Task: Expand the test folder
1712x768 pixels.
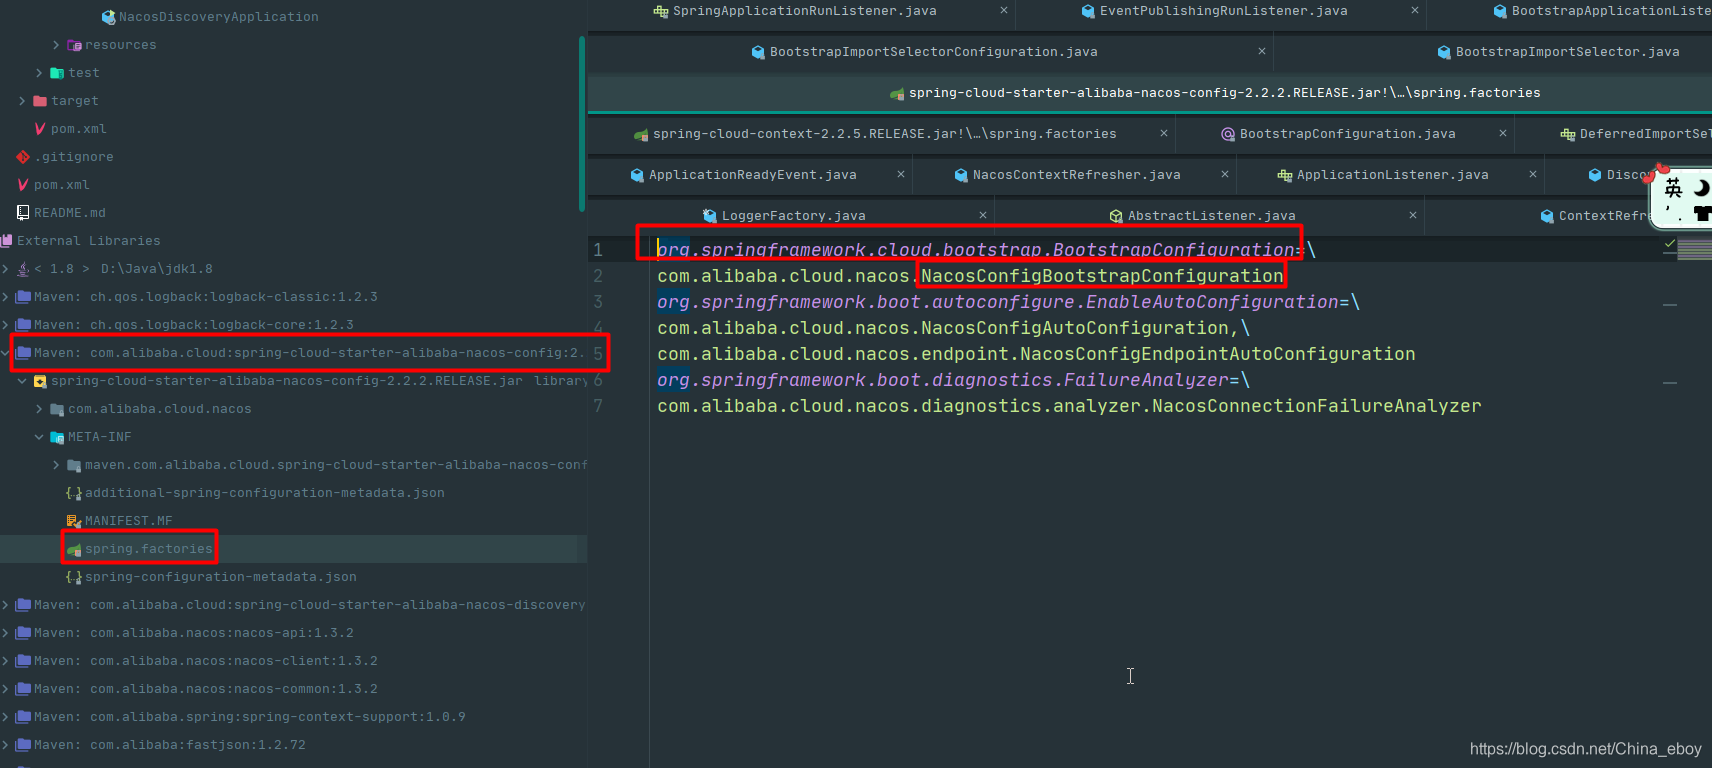Action: [x=39, y=73]
